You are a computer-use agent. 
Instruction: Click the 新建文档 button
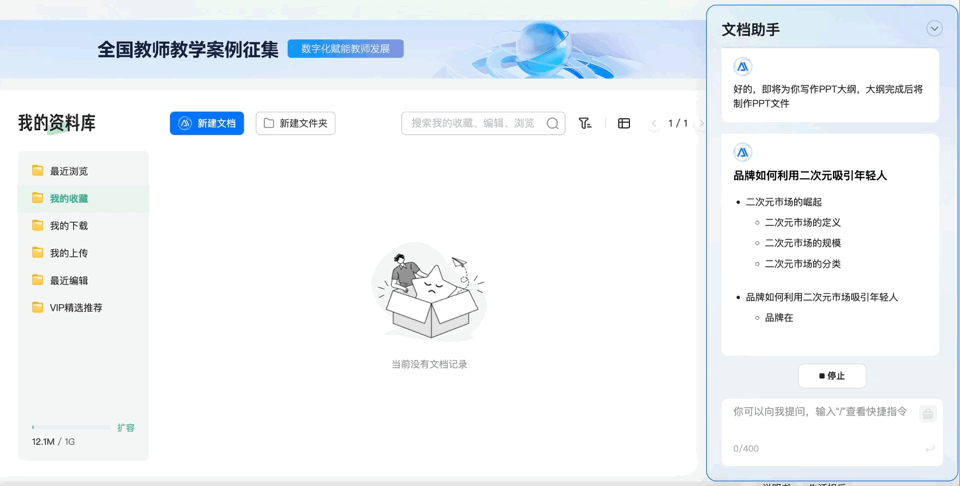click(207, 123)
